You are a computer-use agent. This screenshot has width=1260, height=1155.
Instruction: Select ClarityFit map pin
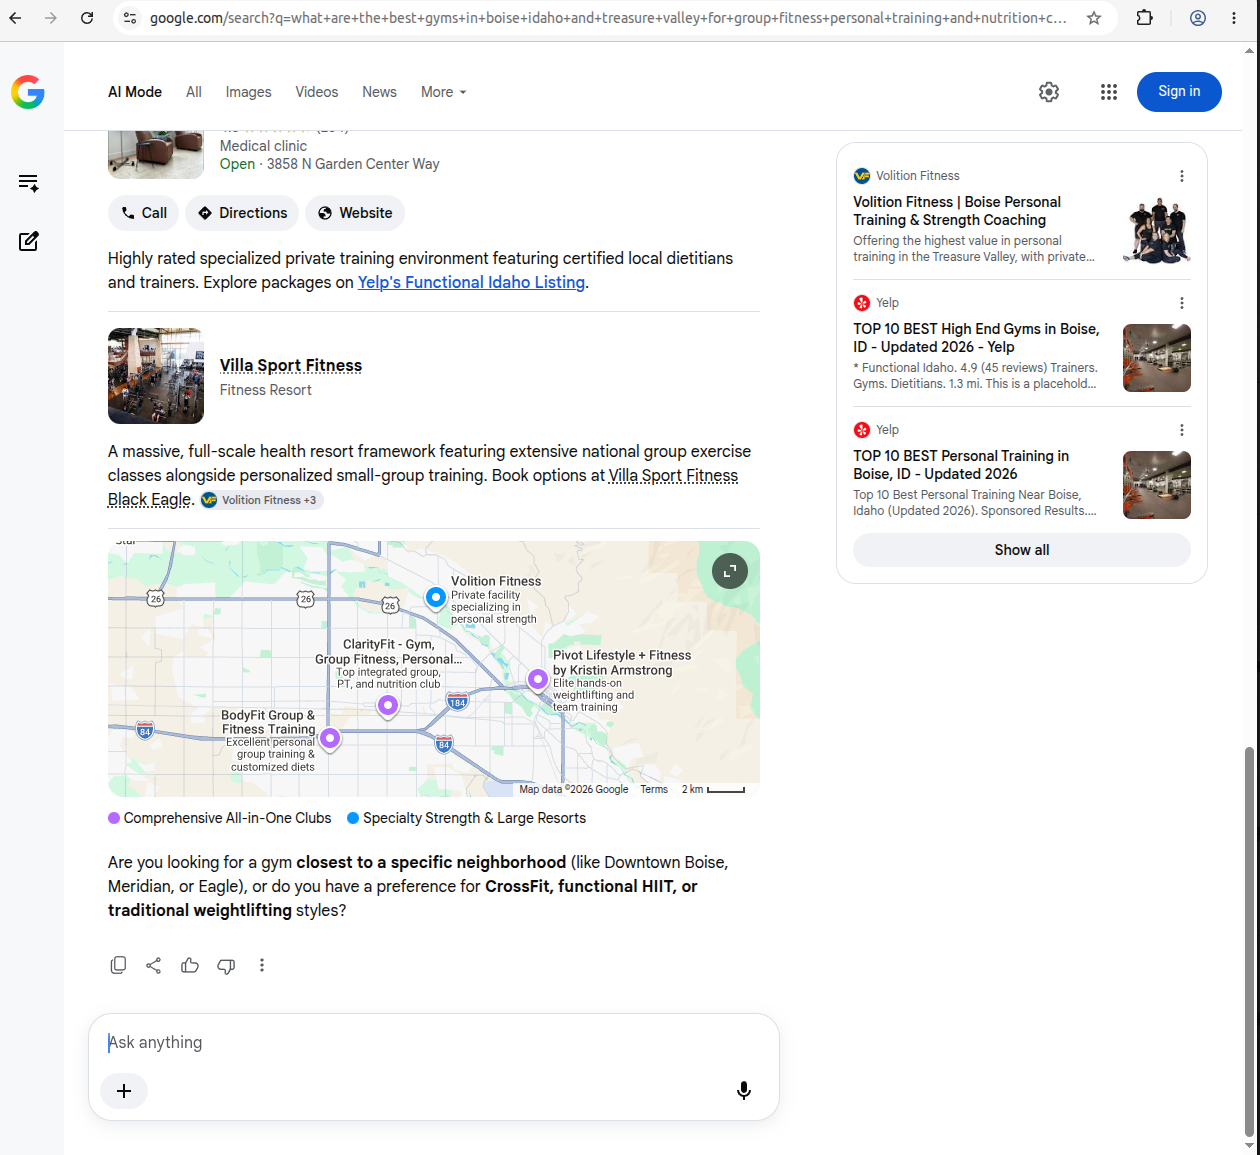point(388,706)
